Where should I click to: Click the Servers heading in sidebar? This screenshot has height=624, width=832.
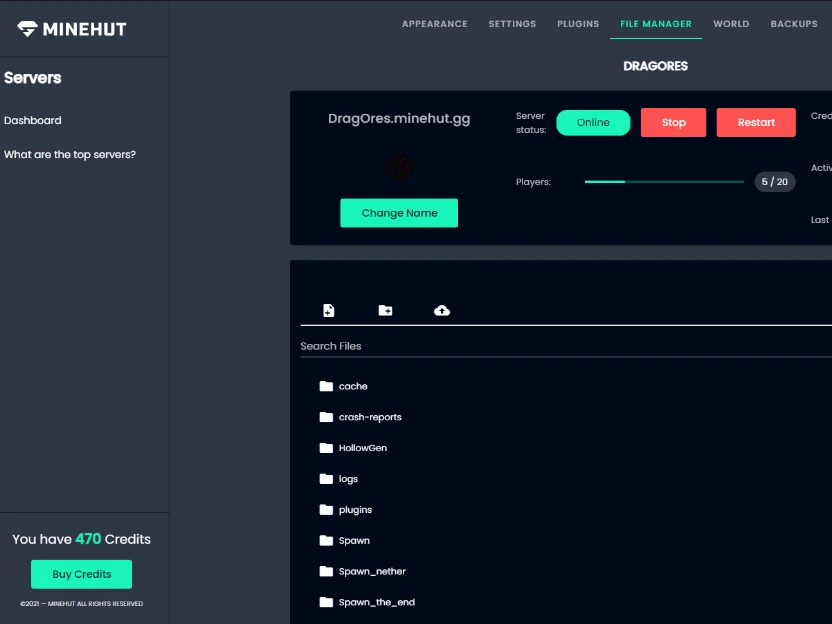tap(33, 78)
